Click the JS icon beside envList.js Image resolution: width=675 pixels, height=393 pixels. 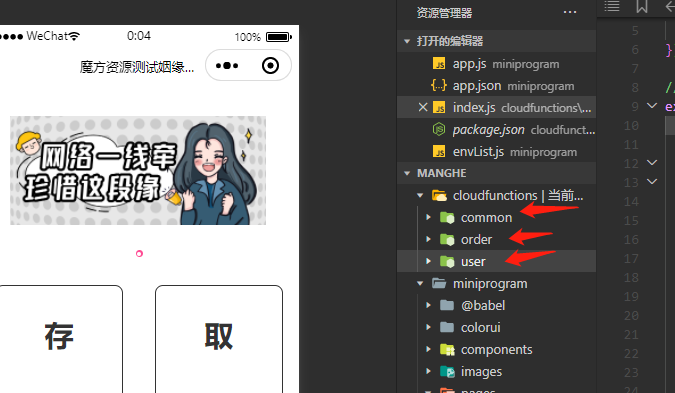point(439,152)
